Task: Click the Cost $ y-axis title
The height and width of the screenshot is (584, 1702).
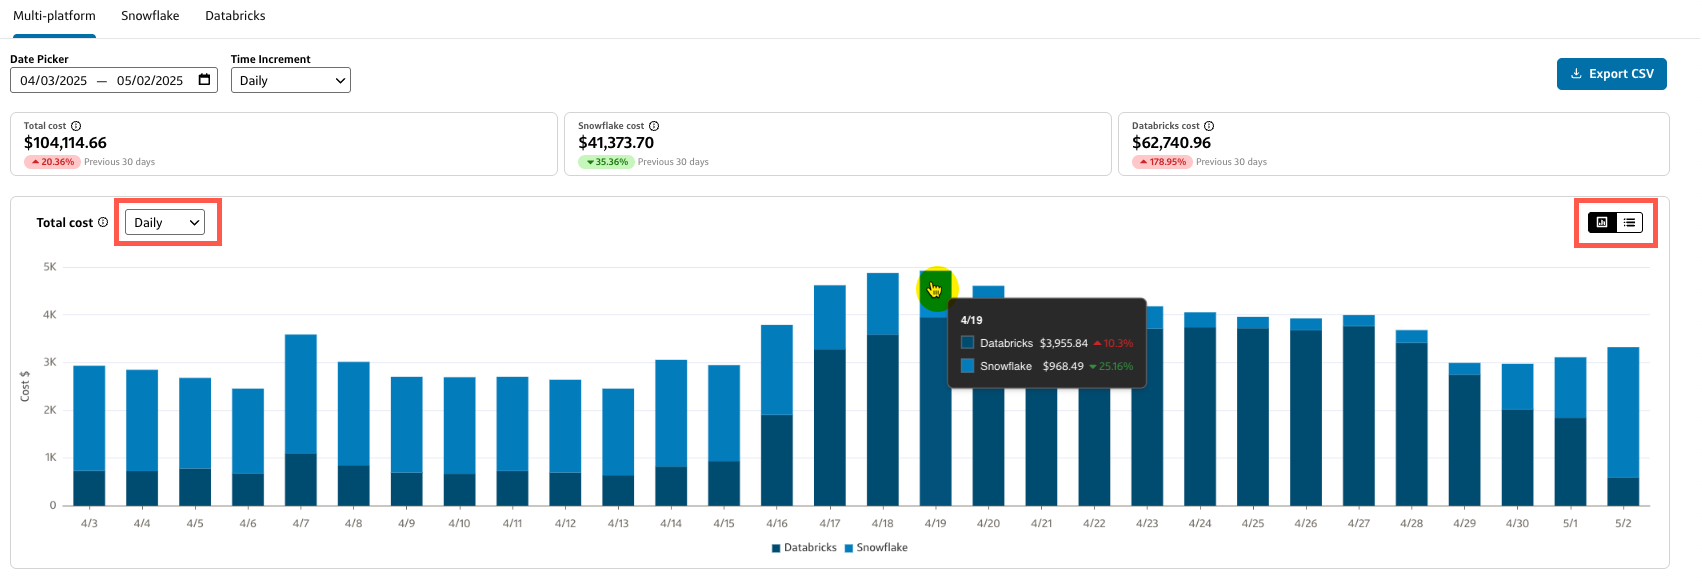Action: [25, 386]
